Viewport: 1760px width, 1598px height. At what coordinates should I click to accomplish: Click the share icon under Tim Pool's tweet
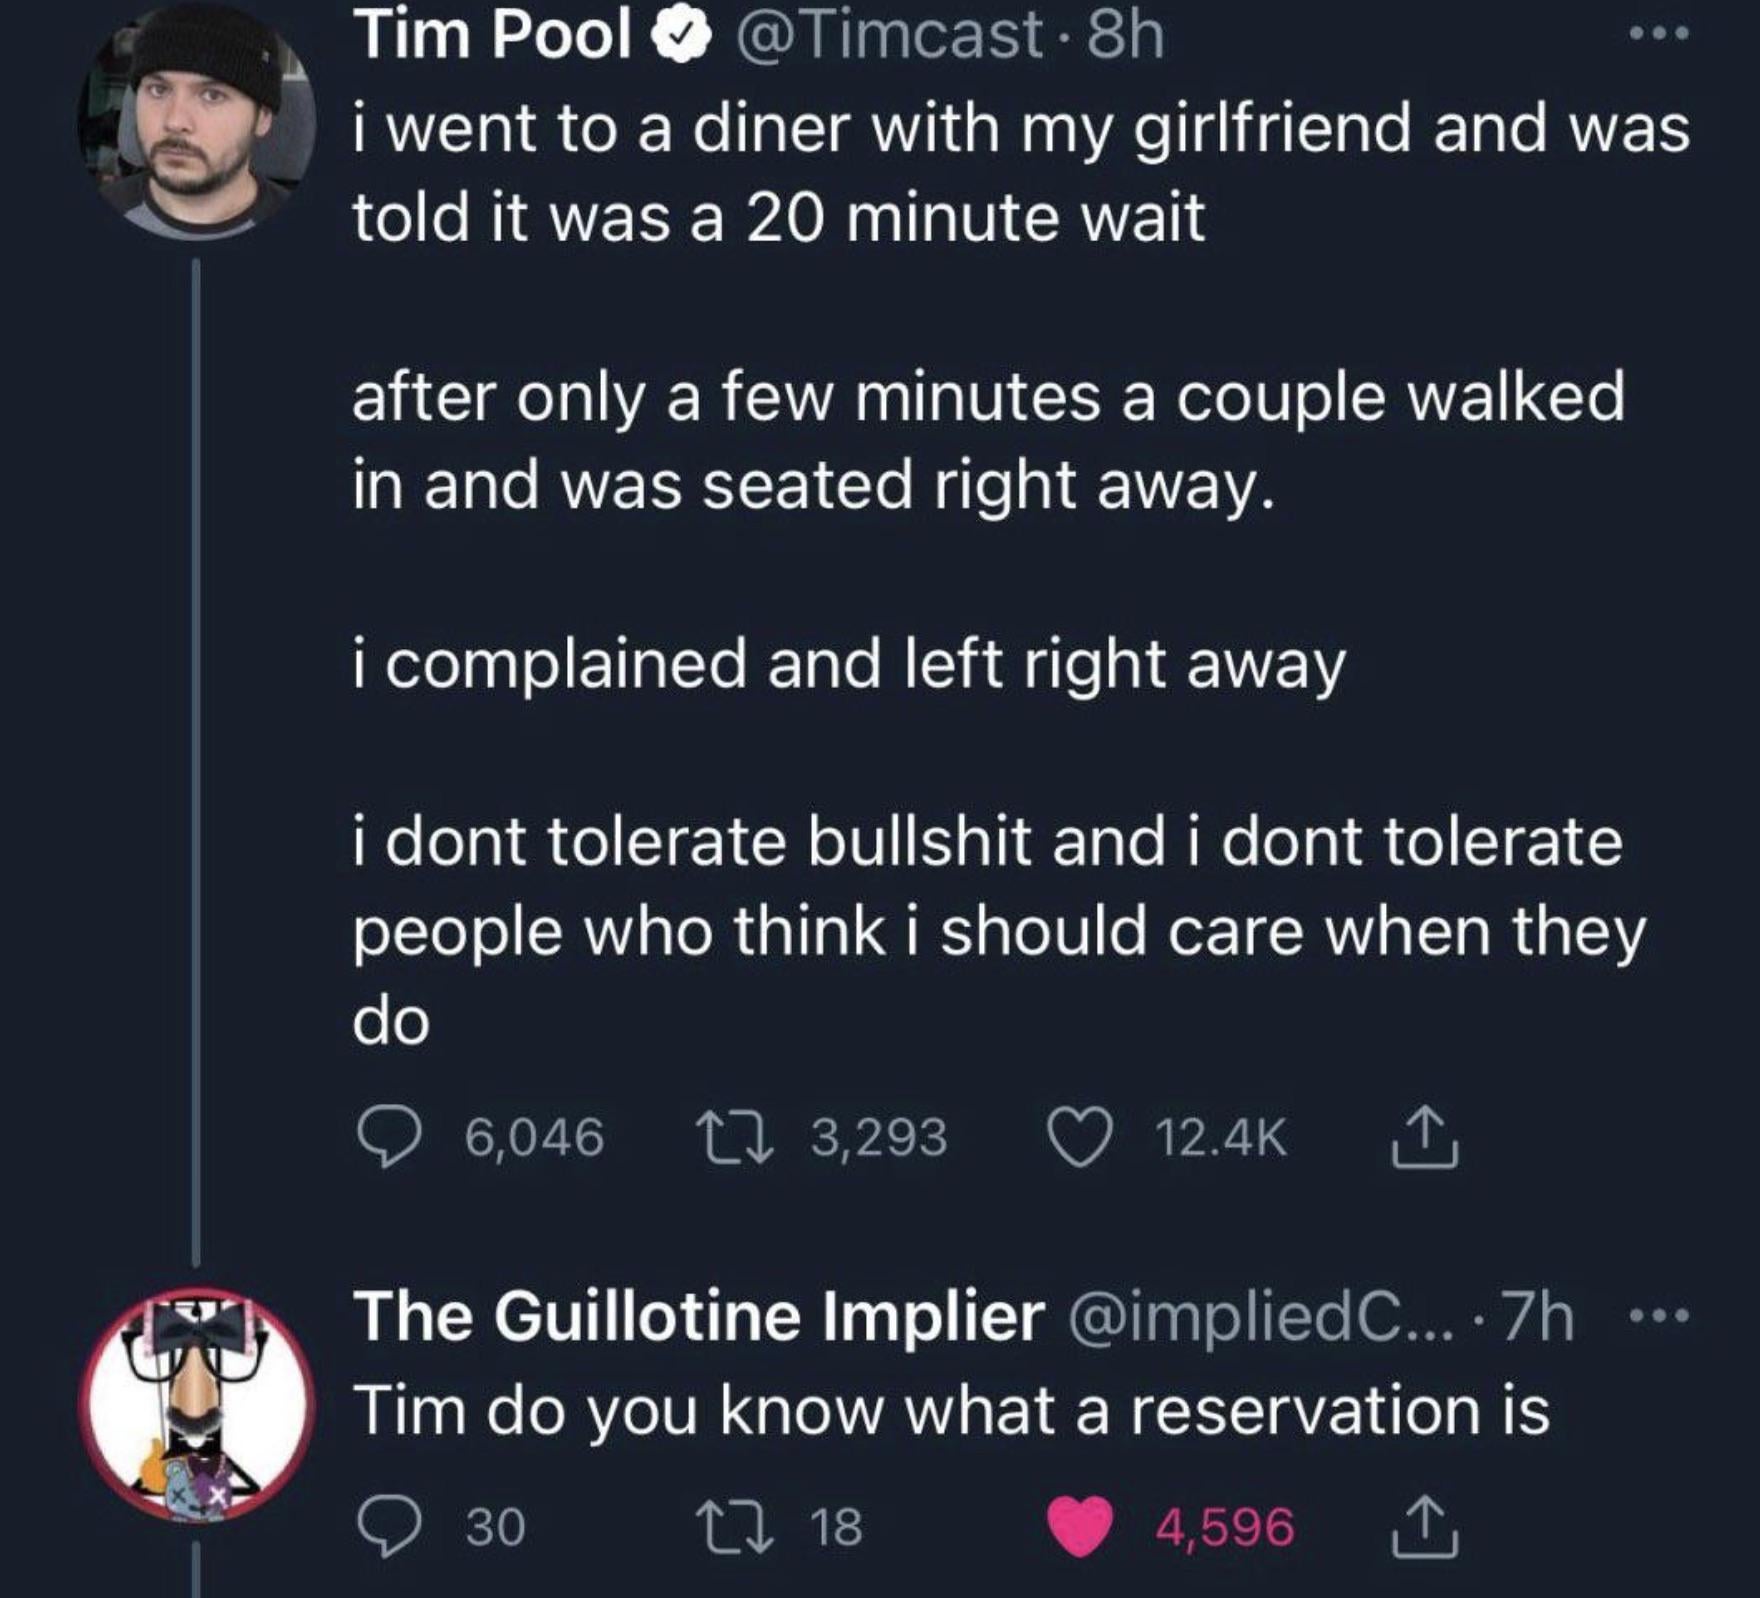pos(1424,1139)
